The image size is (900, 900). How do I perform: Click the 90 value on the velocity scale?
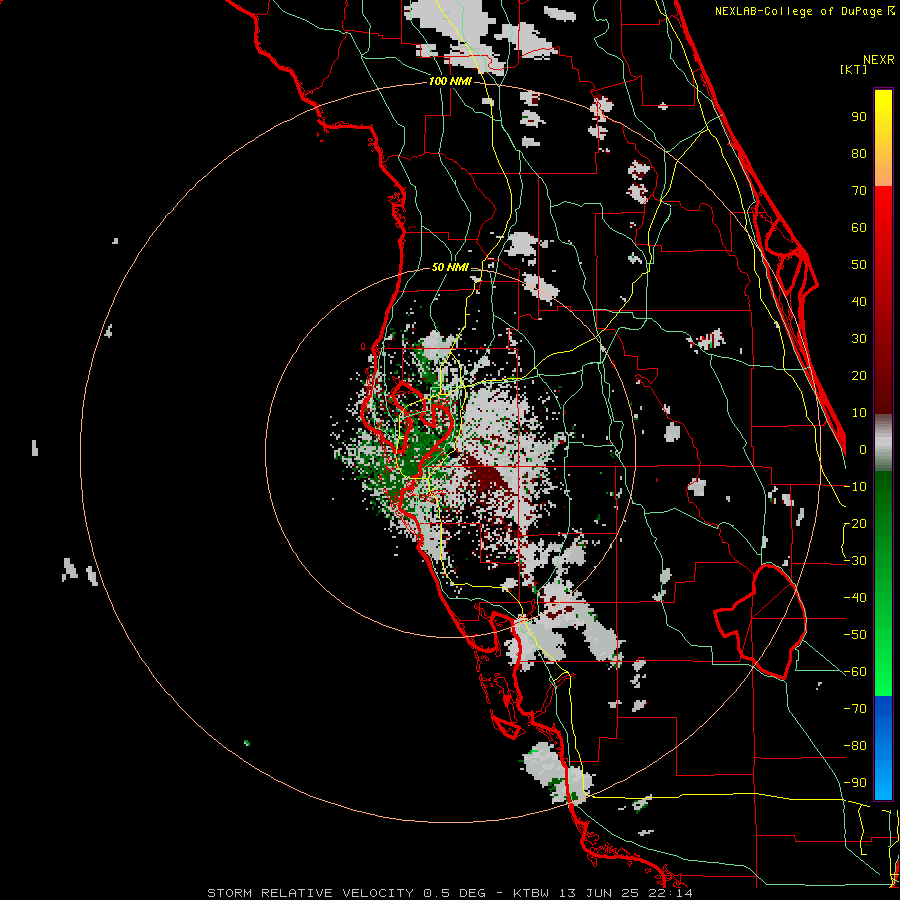(859, 117)
